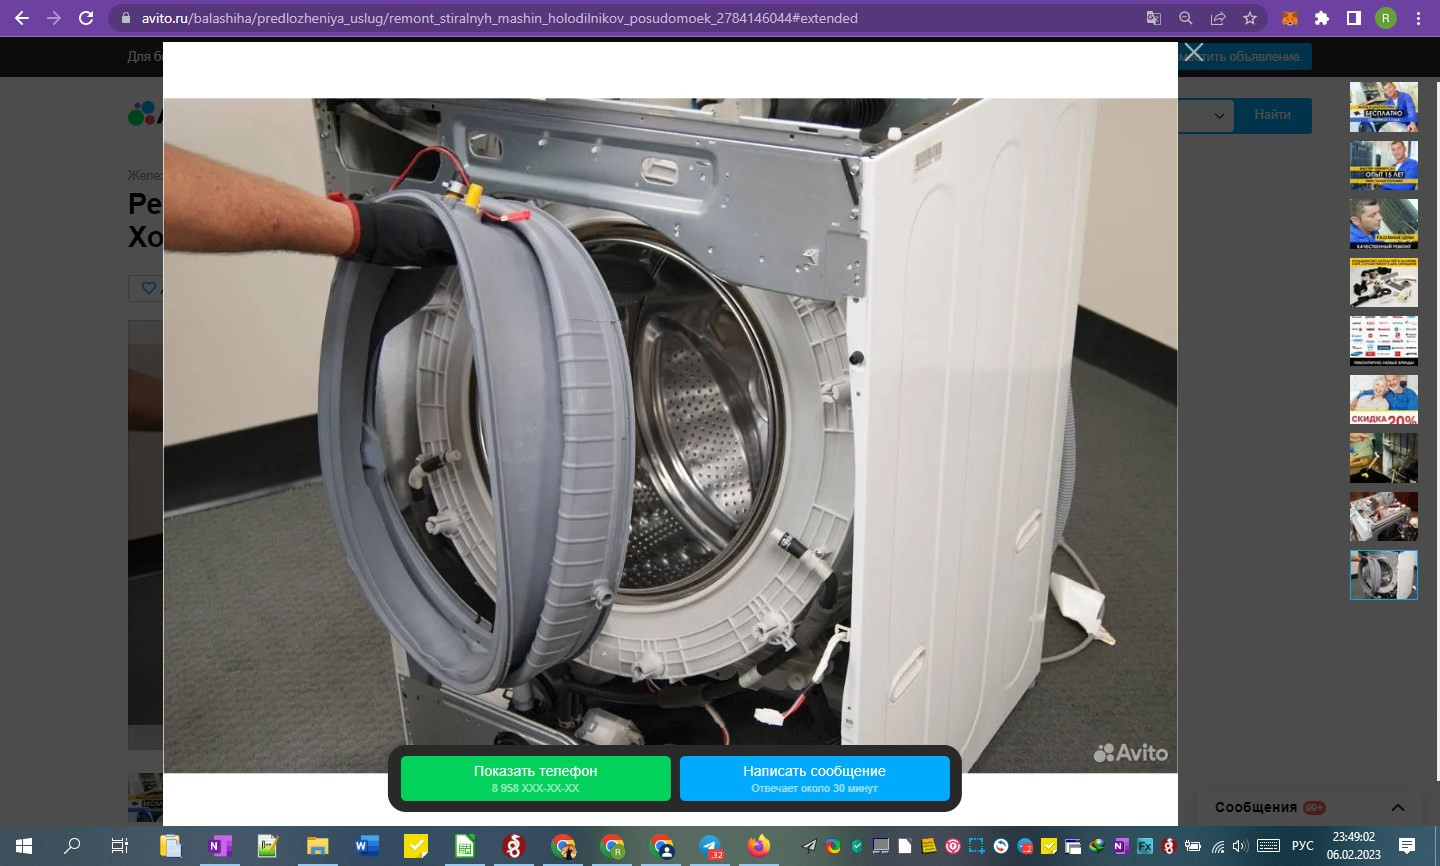Reload the Avito page
The width and height of the screenshot is (1440, 866).
[x=86, y=18]
